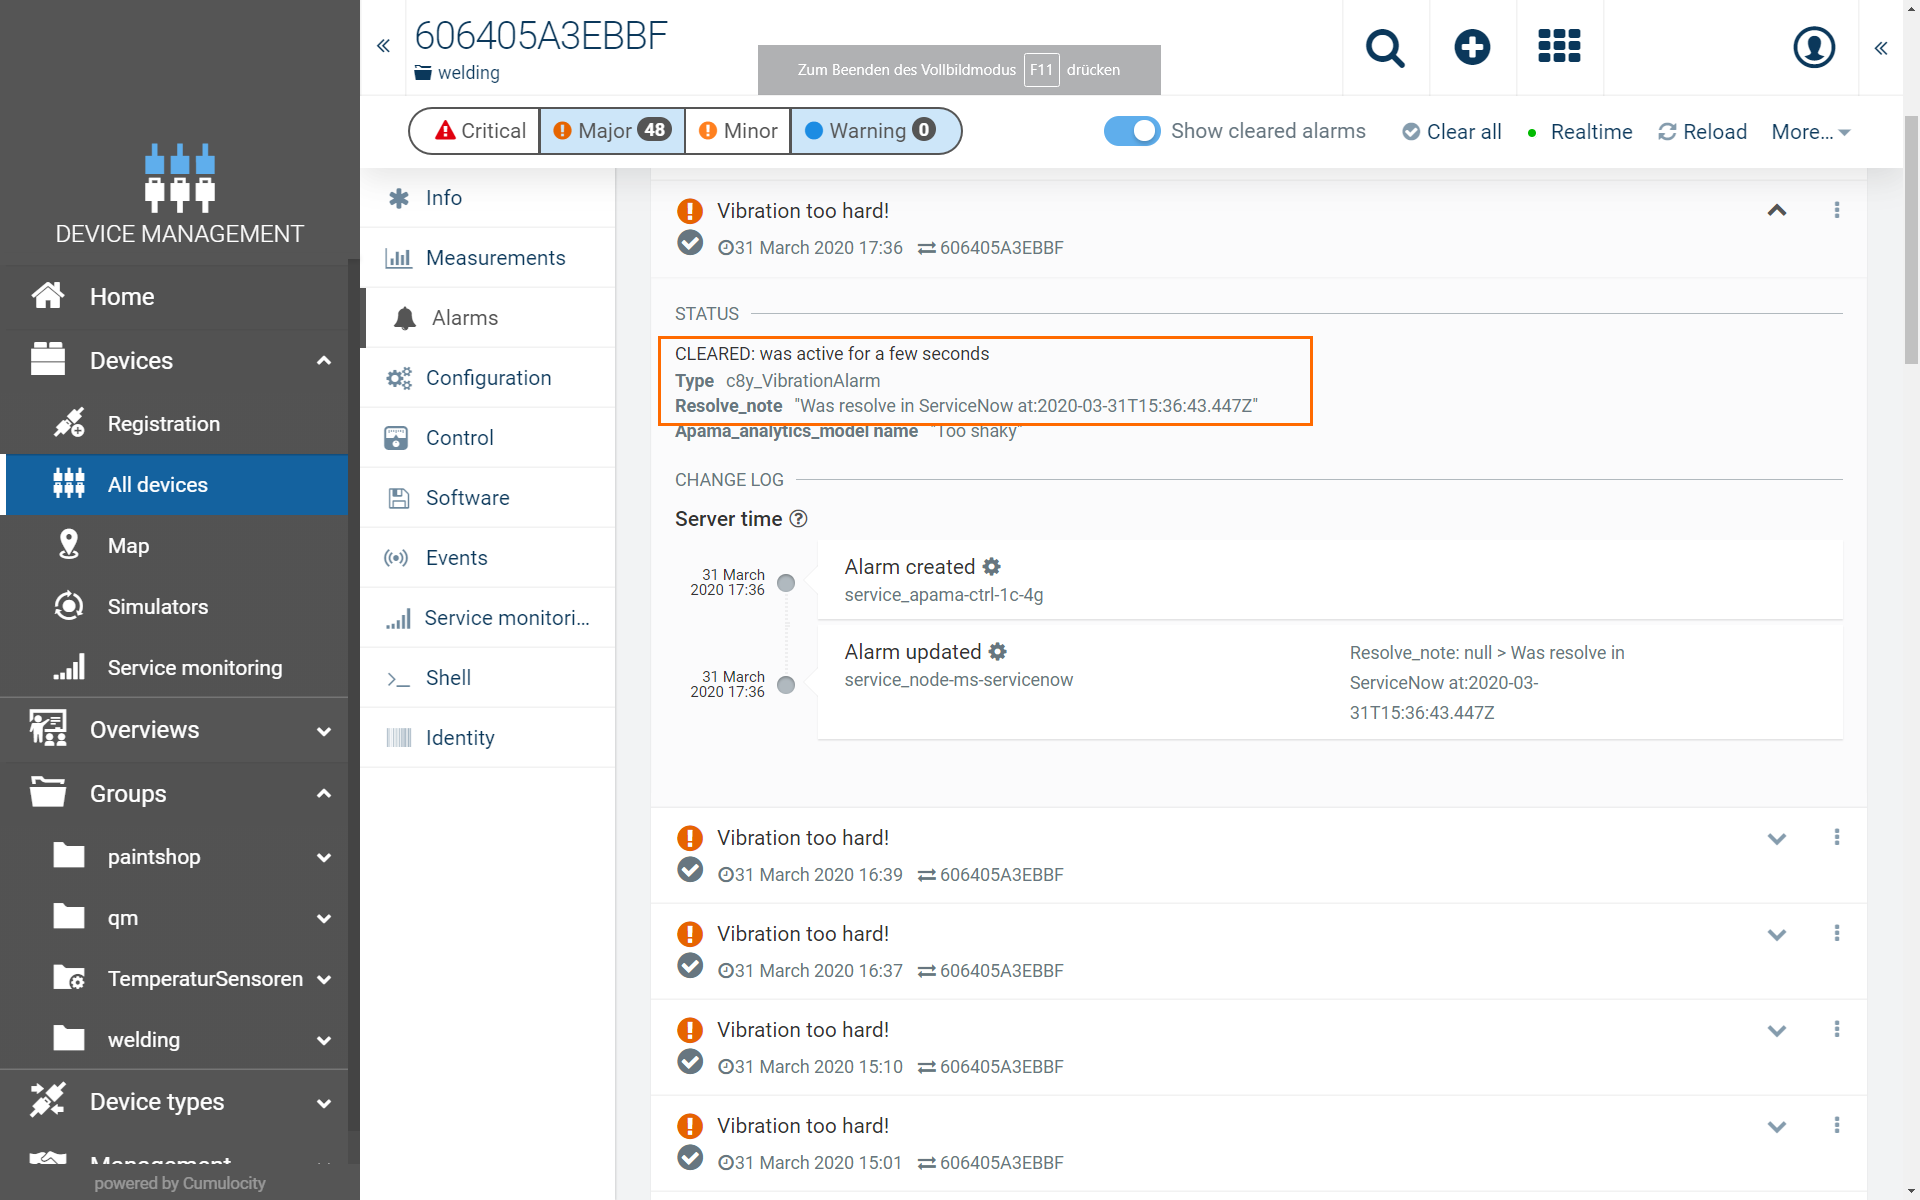Screen dimensions: 1920x1200
Task: Click source link 606405A3EBBF of 17:36 alarm
Action: [1001, 248]
